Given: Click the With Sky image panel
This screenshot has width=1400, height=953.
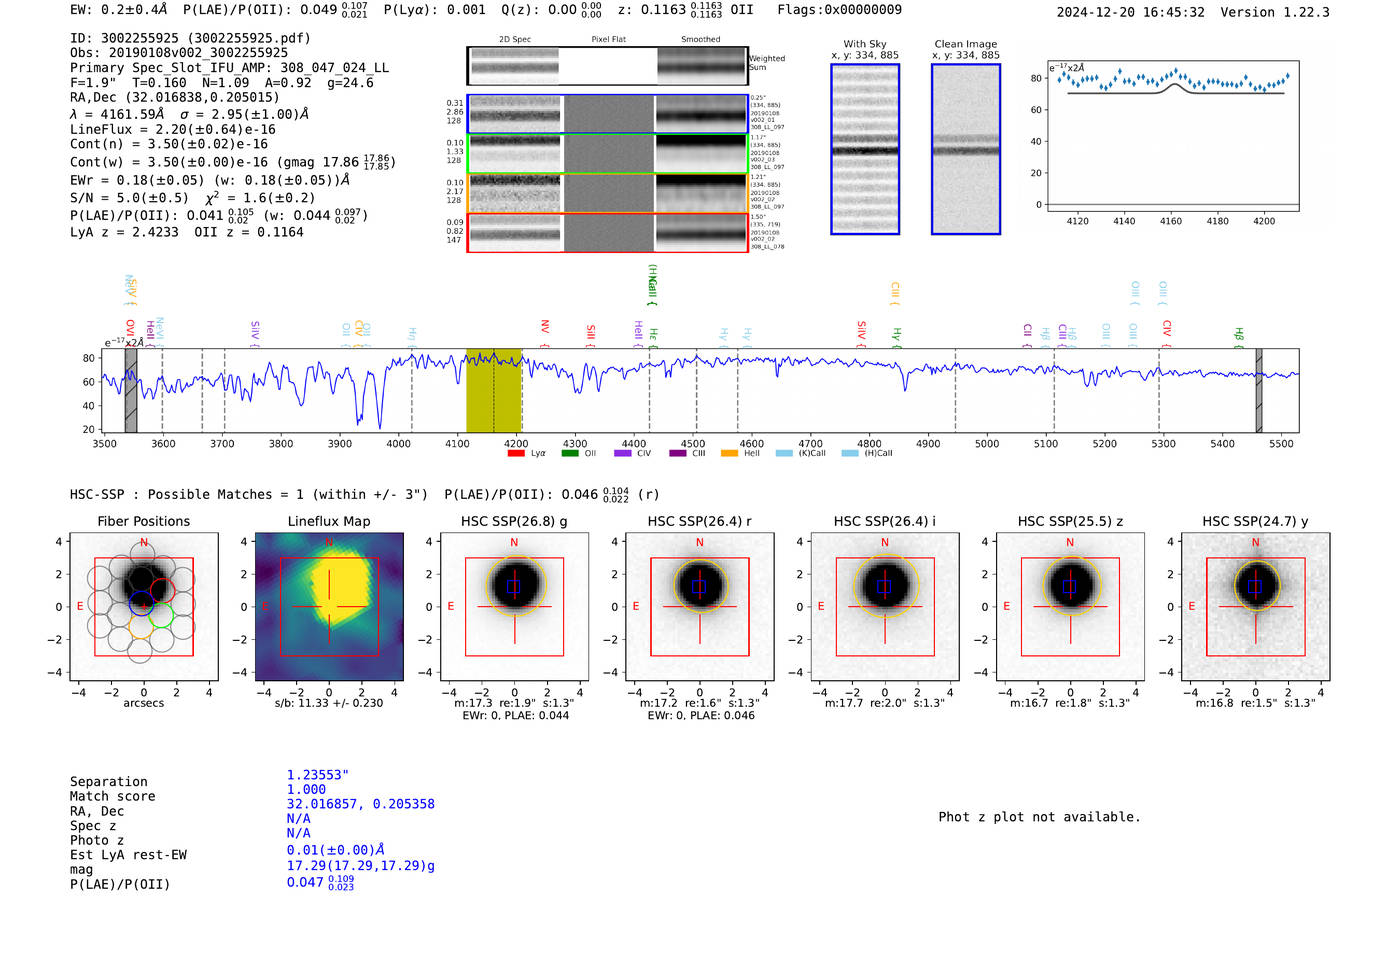Looking at the screenshot, I should [865, 149].
